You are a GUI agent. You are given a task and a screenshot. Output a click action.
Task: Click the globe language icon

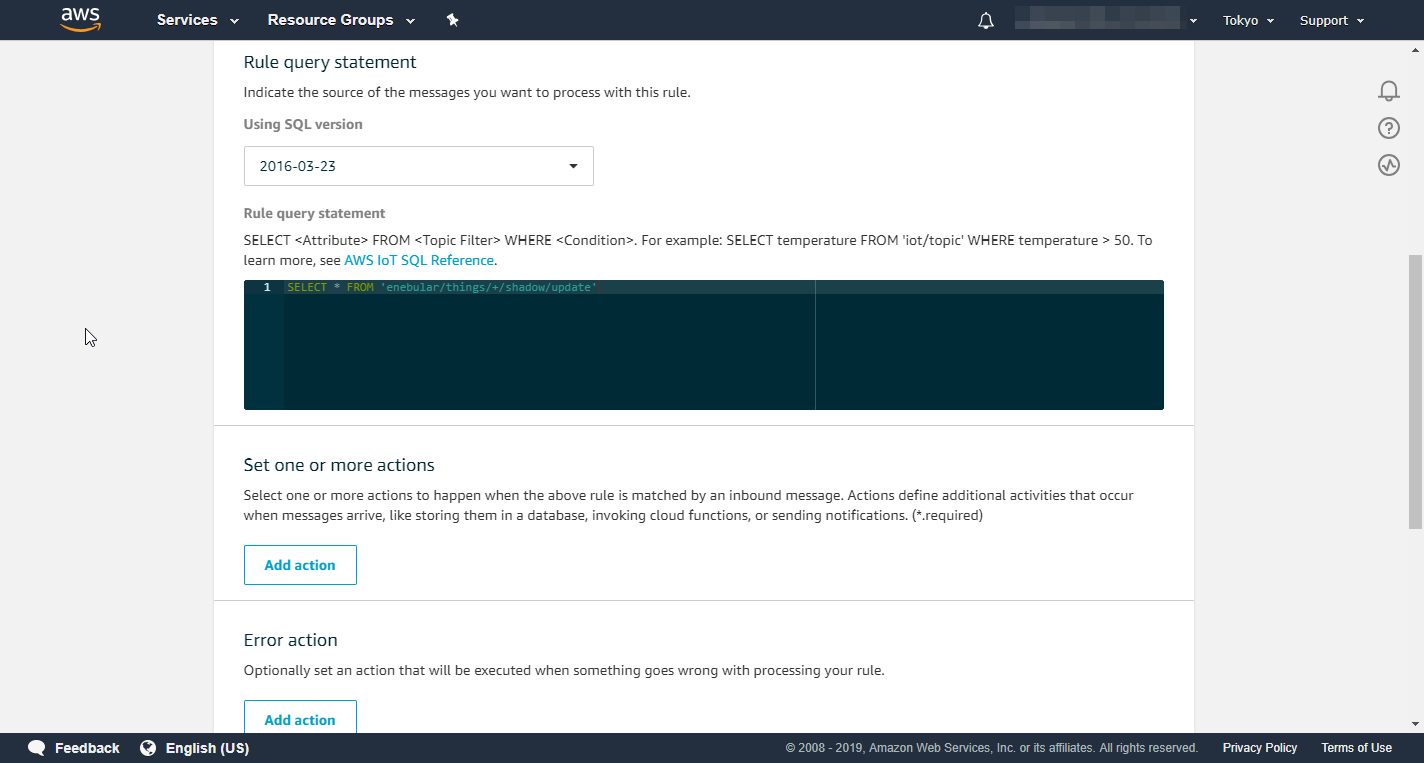(x=148, y=748)
